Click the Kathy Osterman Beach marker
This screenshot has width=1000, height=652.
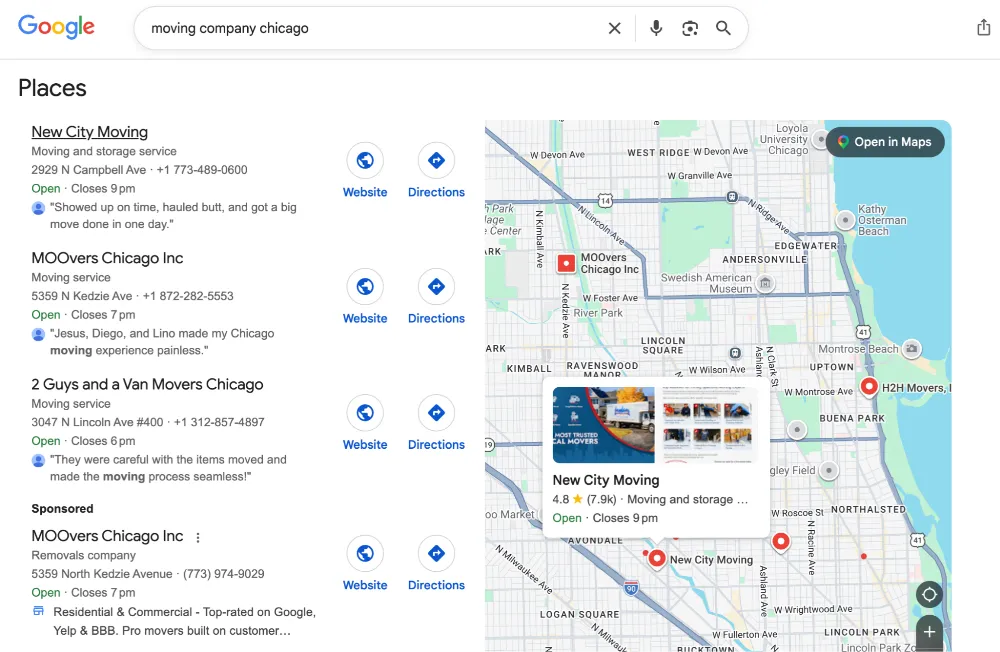(845, 220)
